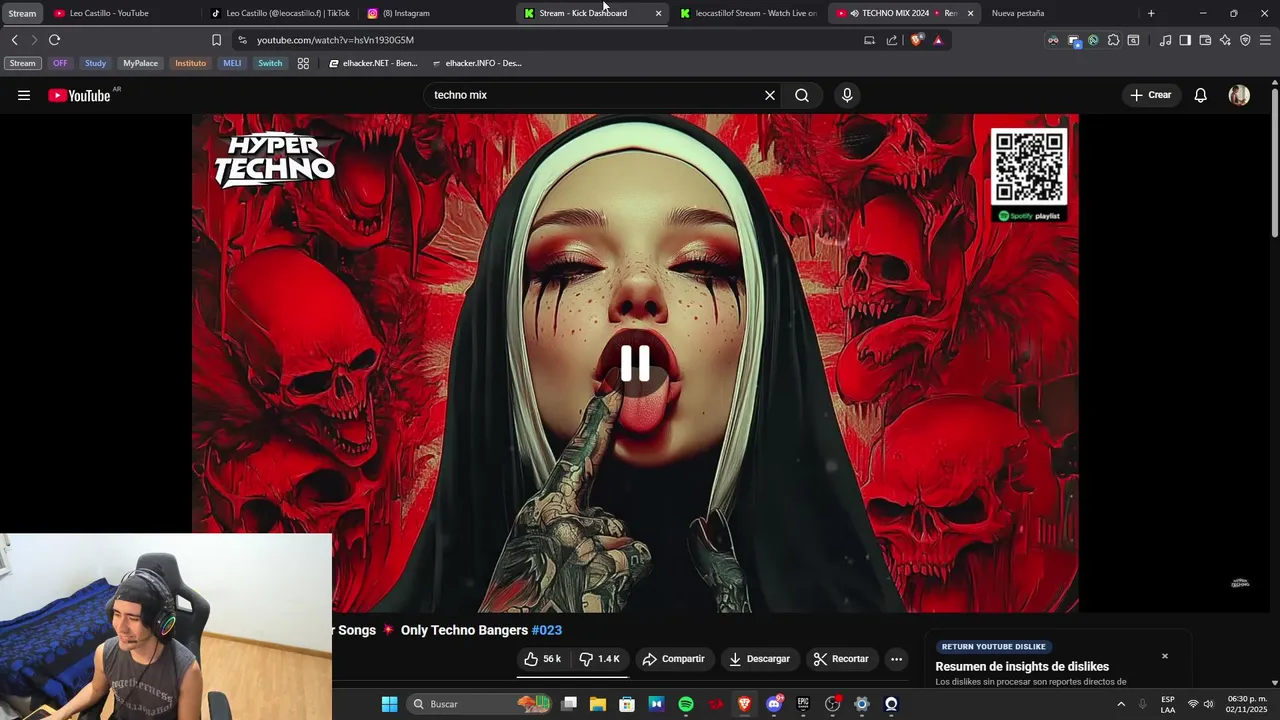This screenshot has height=720, width=1280.
Task: Open the Switch bookmark folder
Action: tap(270, 63)
